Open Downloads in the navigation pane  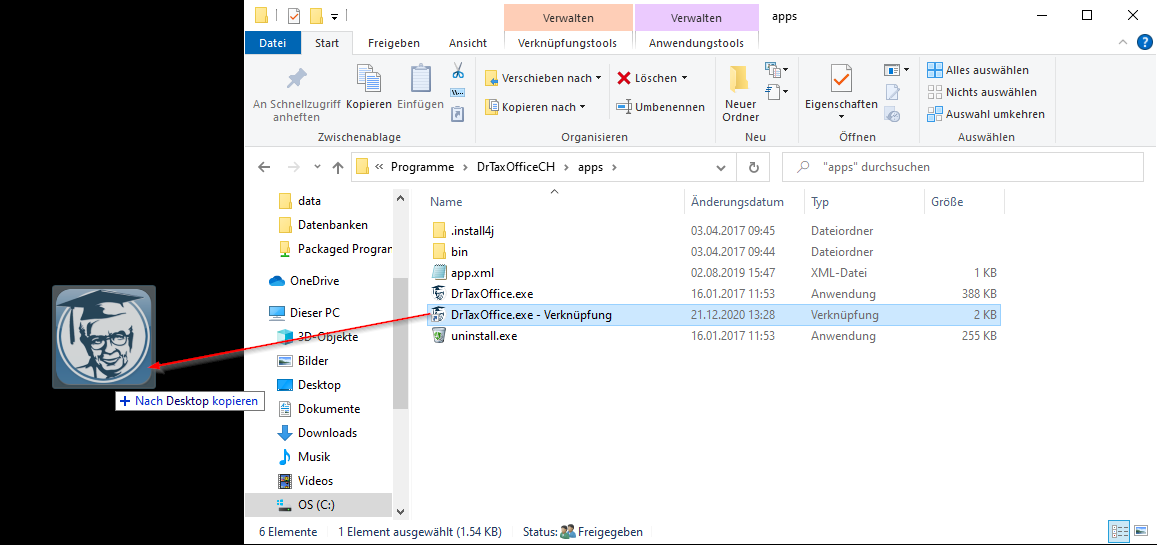(317, 433)
